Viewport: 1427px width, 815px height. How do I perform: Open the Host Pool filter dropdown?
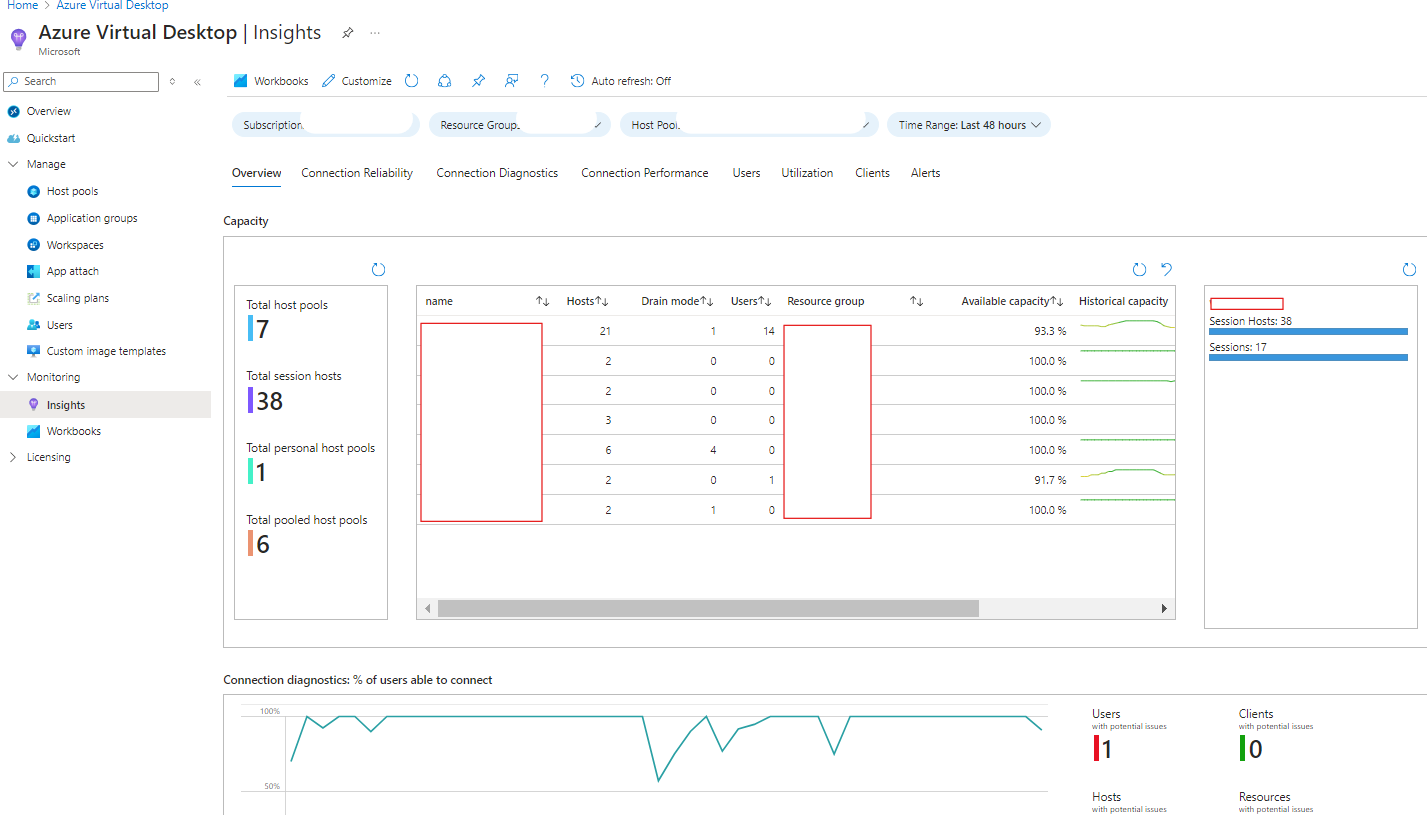tap(749, 125)
